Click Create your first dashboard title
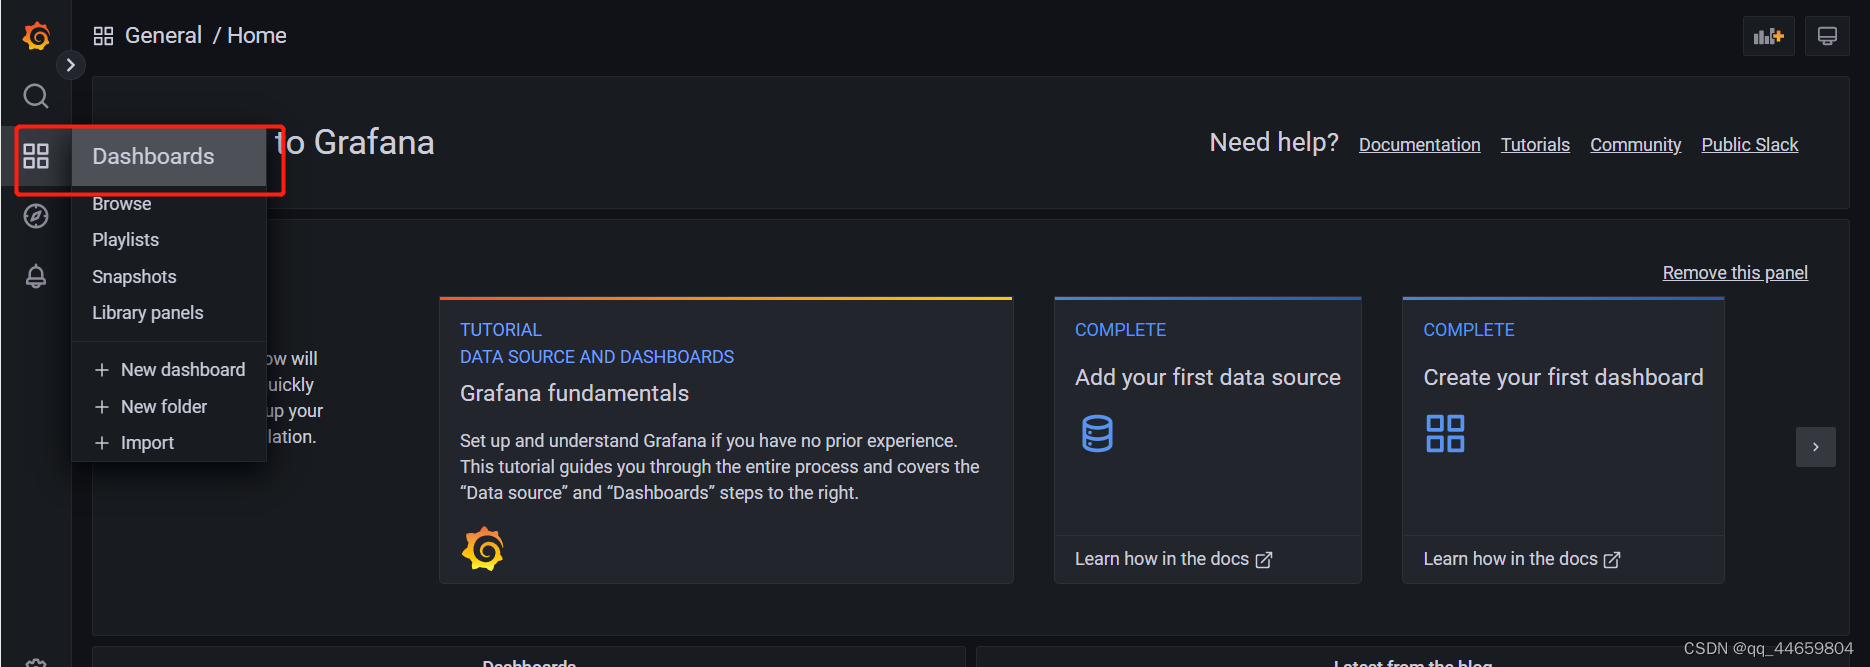The height and width of the screenshot is (667, 1870). (x=1563, y=377)
